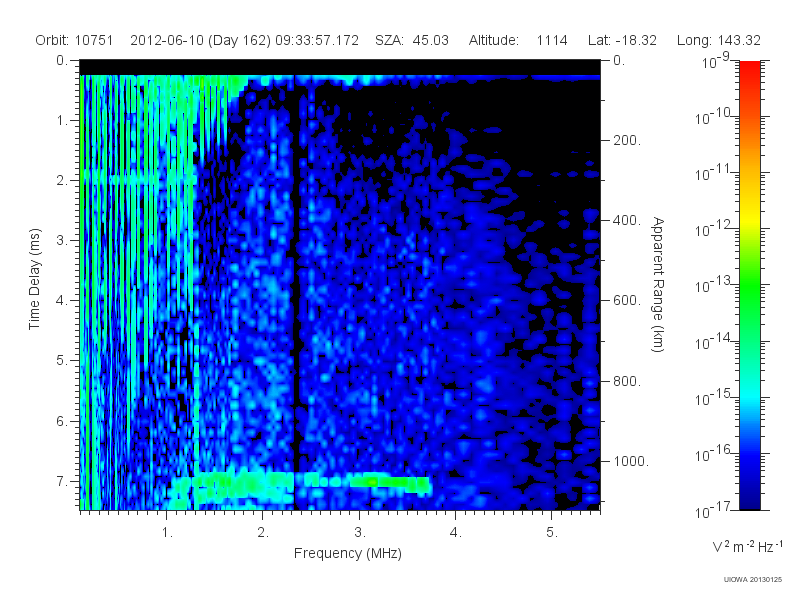This screenshot has height=600, width=800.
Task: Click the 'Apparent Range (km)' axis label
Action: click(658, 284)
